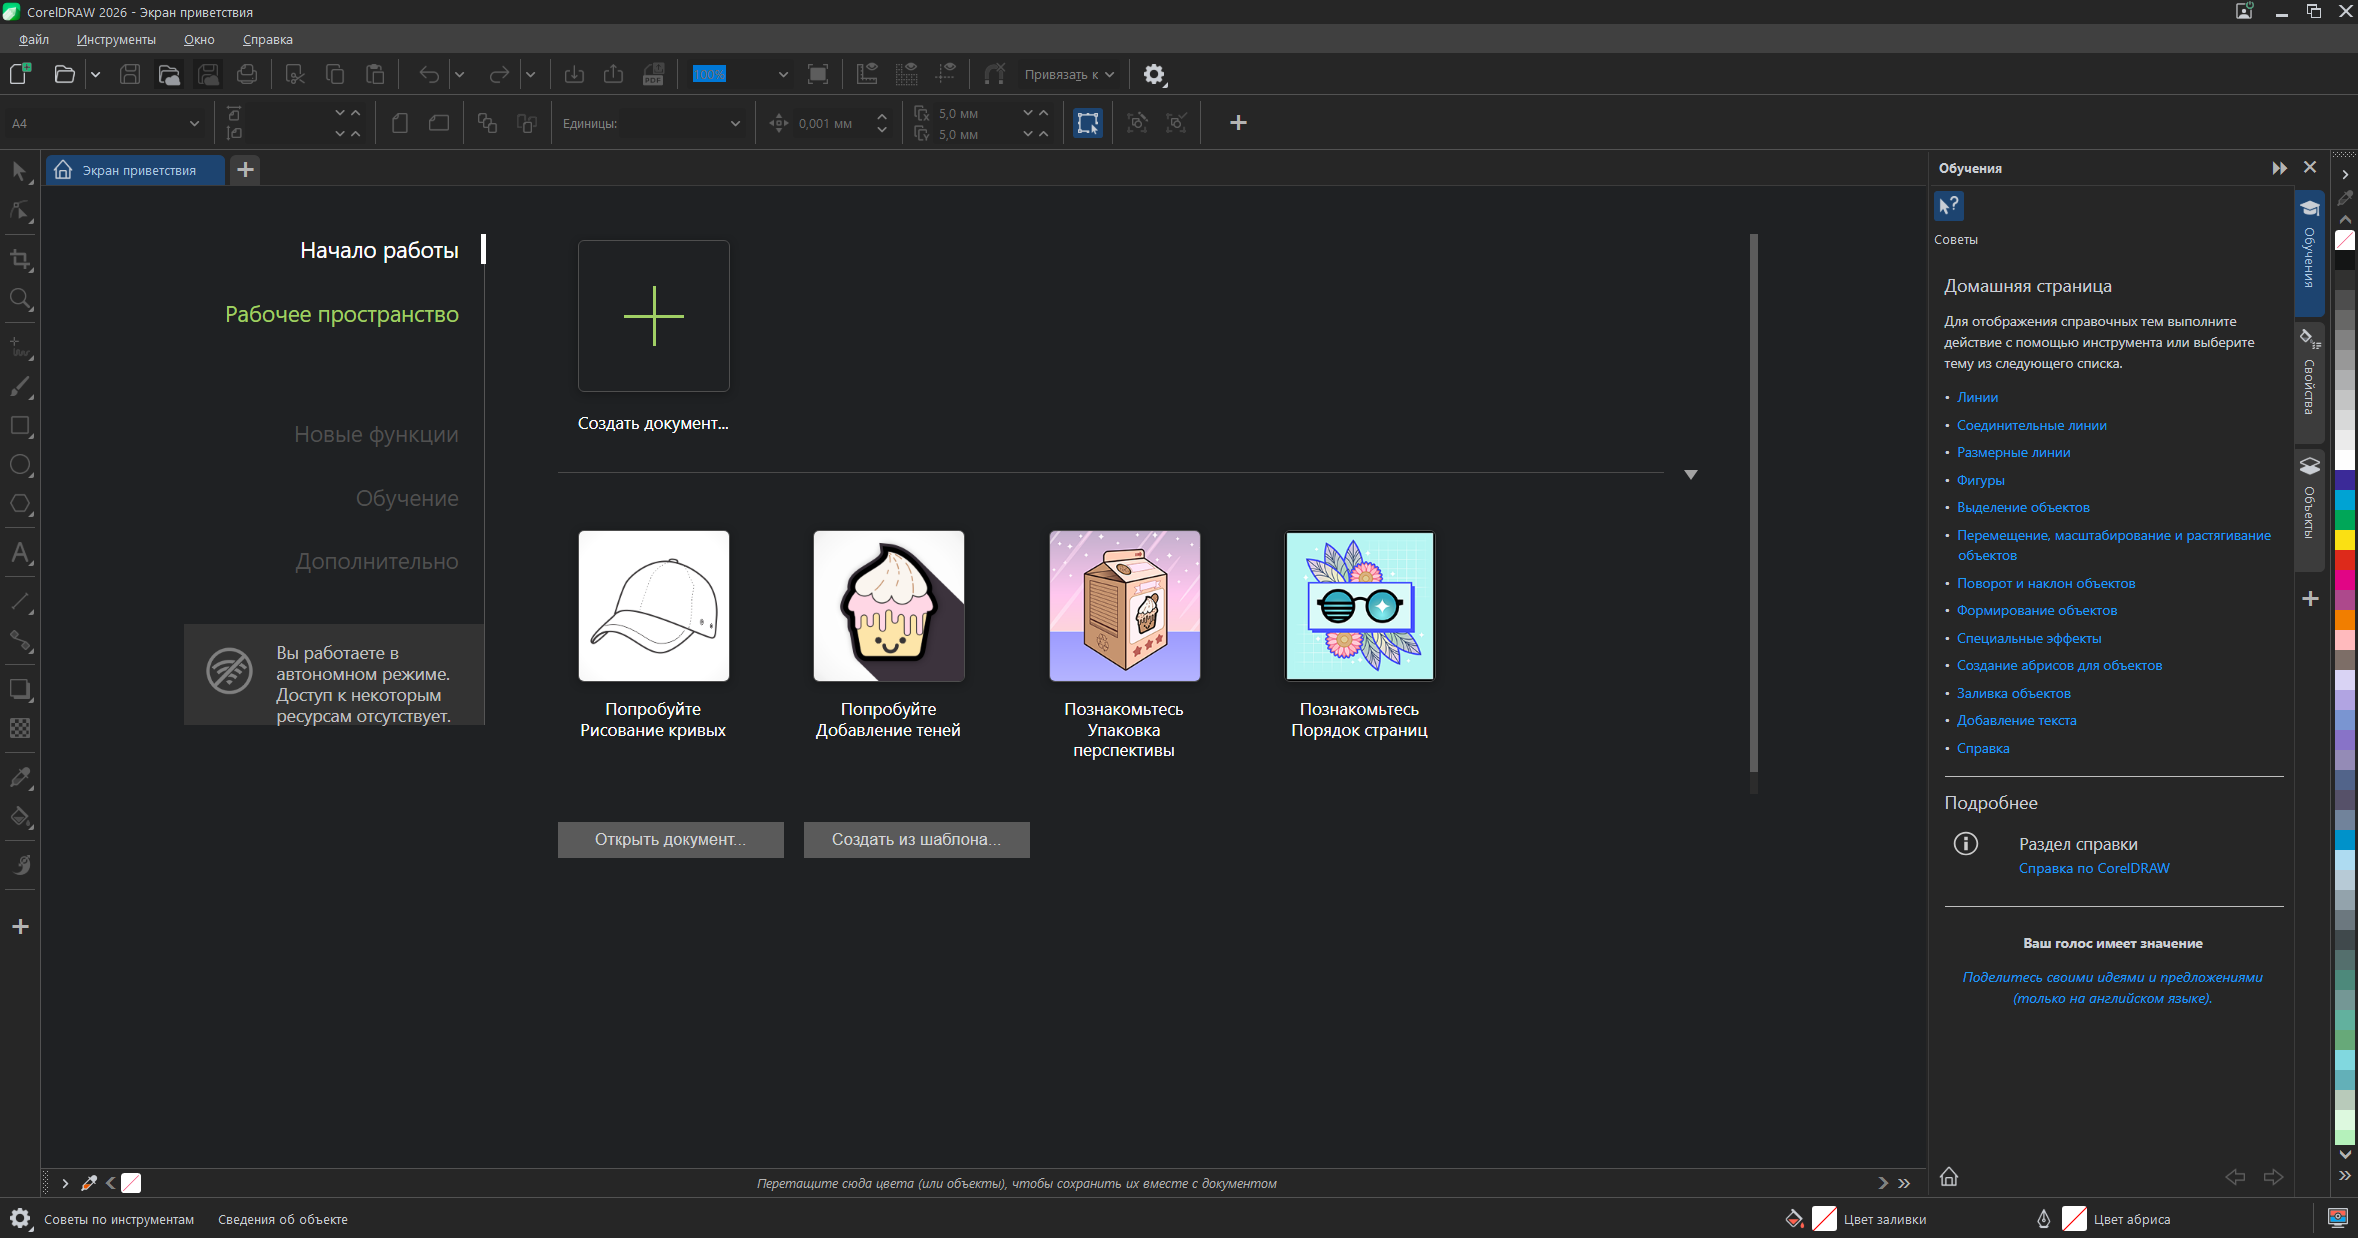
Task: Create a new document from the toolbar
Action: (x=20, y=74)
